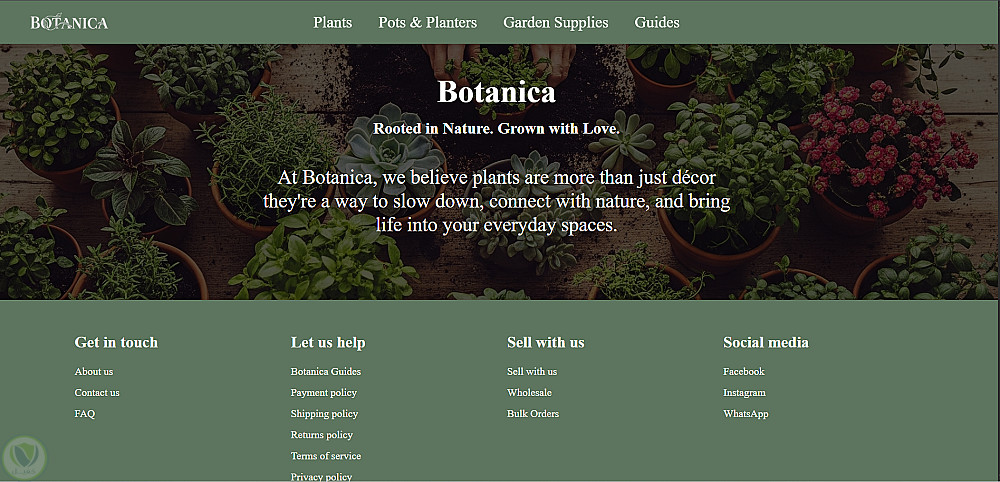Open the Guides navigation item

656,22
